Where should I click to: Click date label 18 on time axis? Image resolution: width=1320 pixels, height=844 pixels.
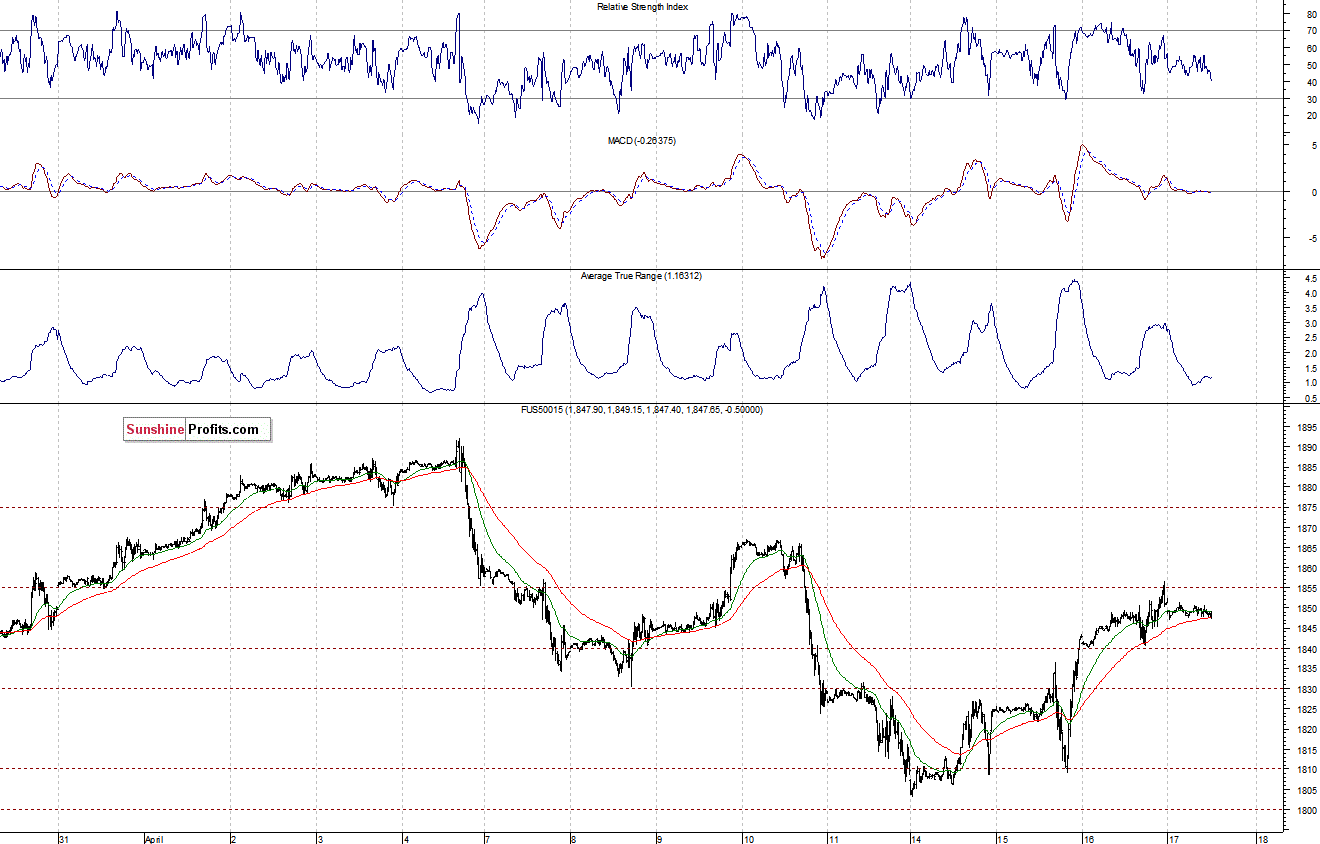(x=1262, y=838)
